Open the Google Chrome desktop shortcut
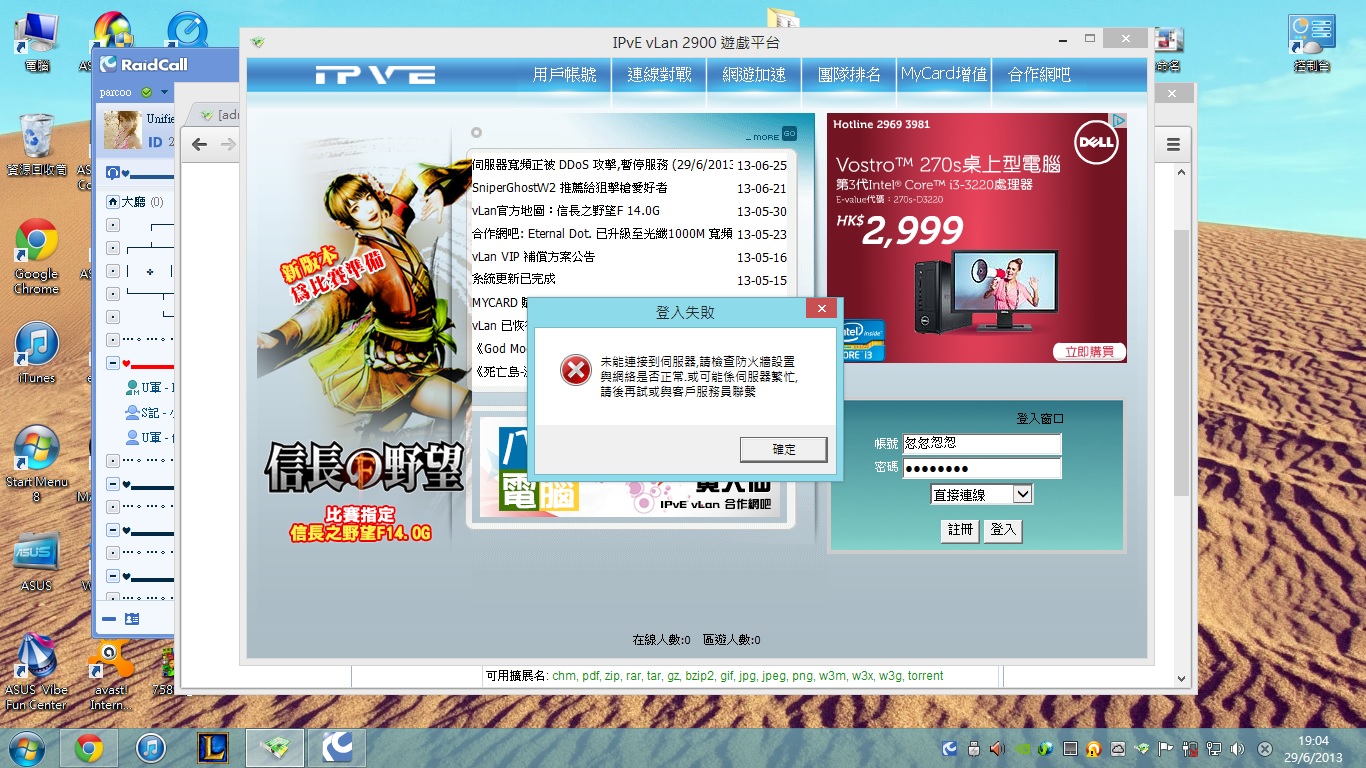 pos(36,256)
